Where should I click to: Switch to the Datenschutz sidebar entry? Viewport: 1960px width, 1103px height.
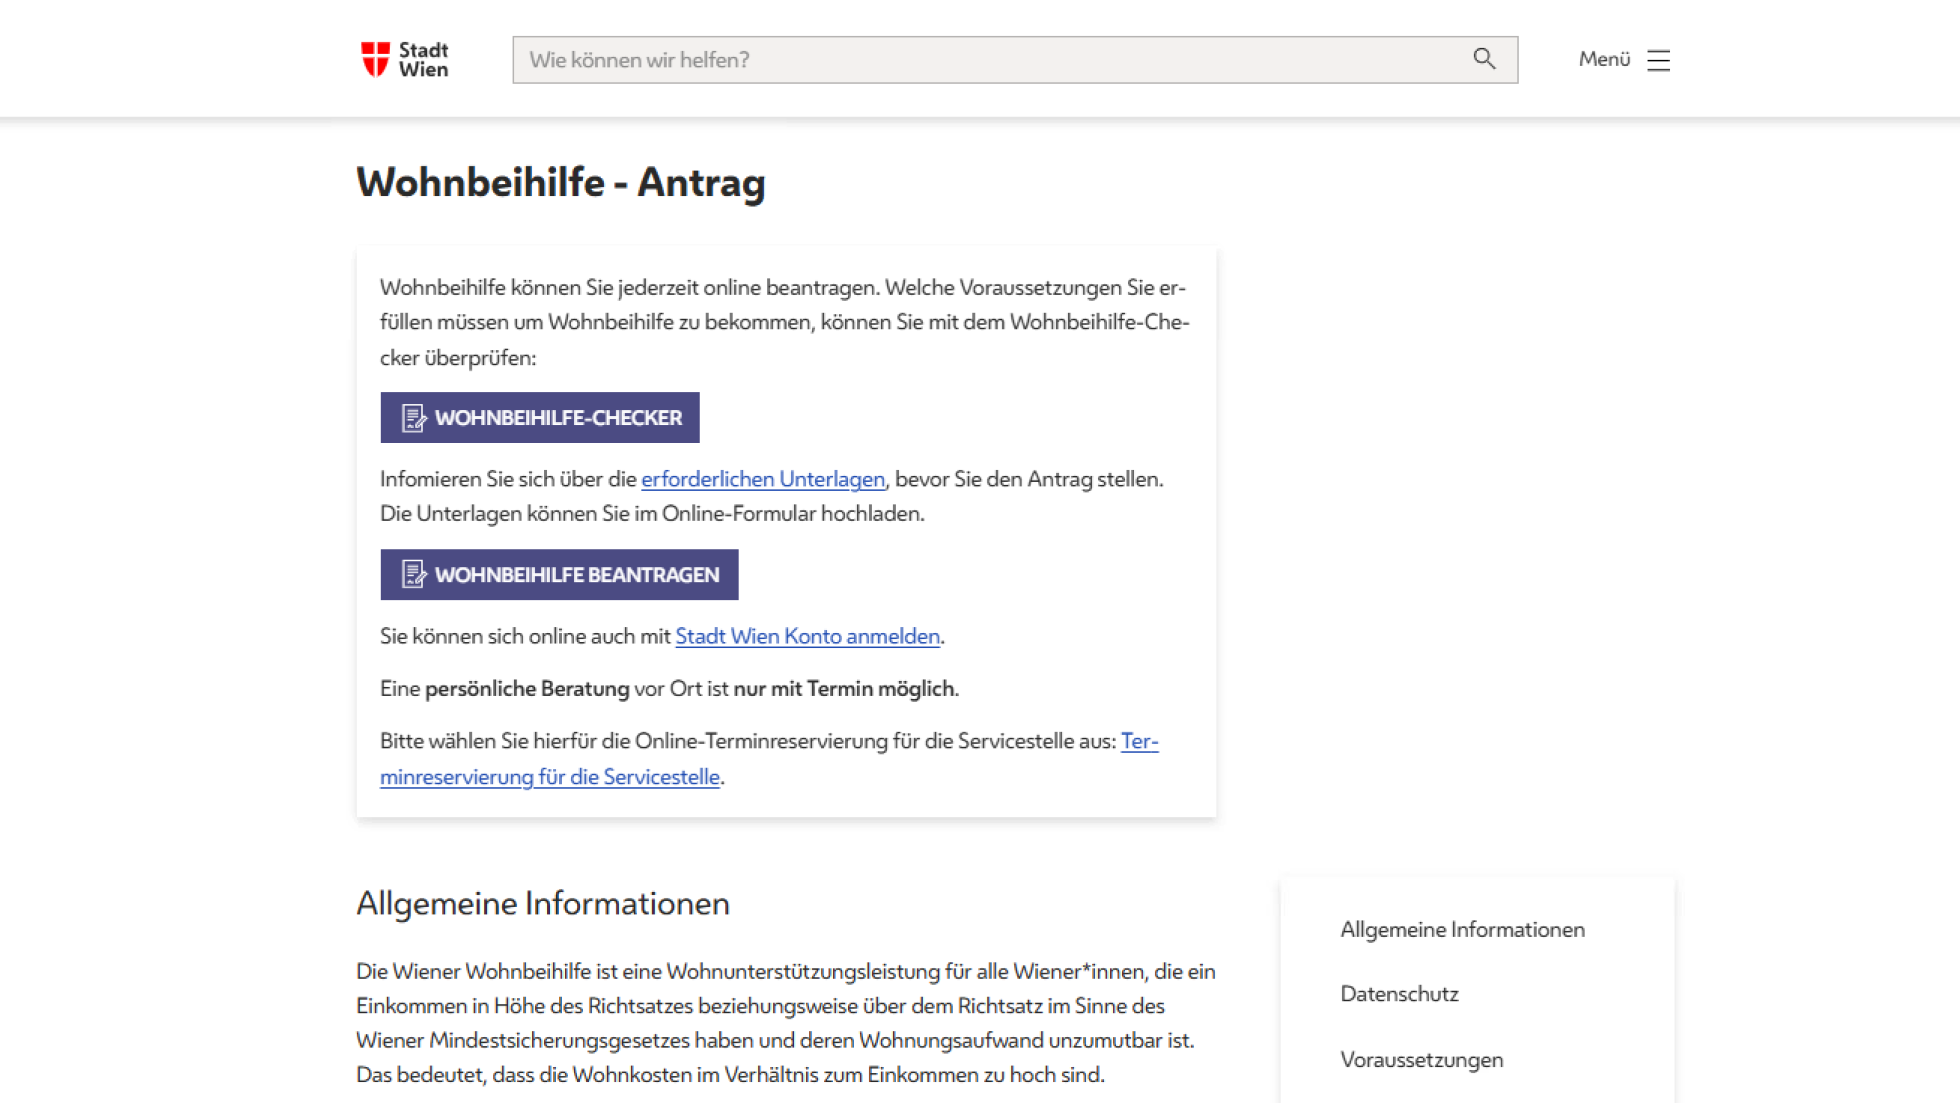coord(1399,993)
